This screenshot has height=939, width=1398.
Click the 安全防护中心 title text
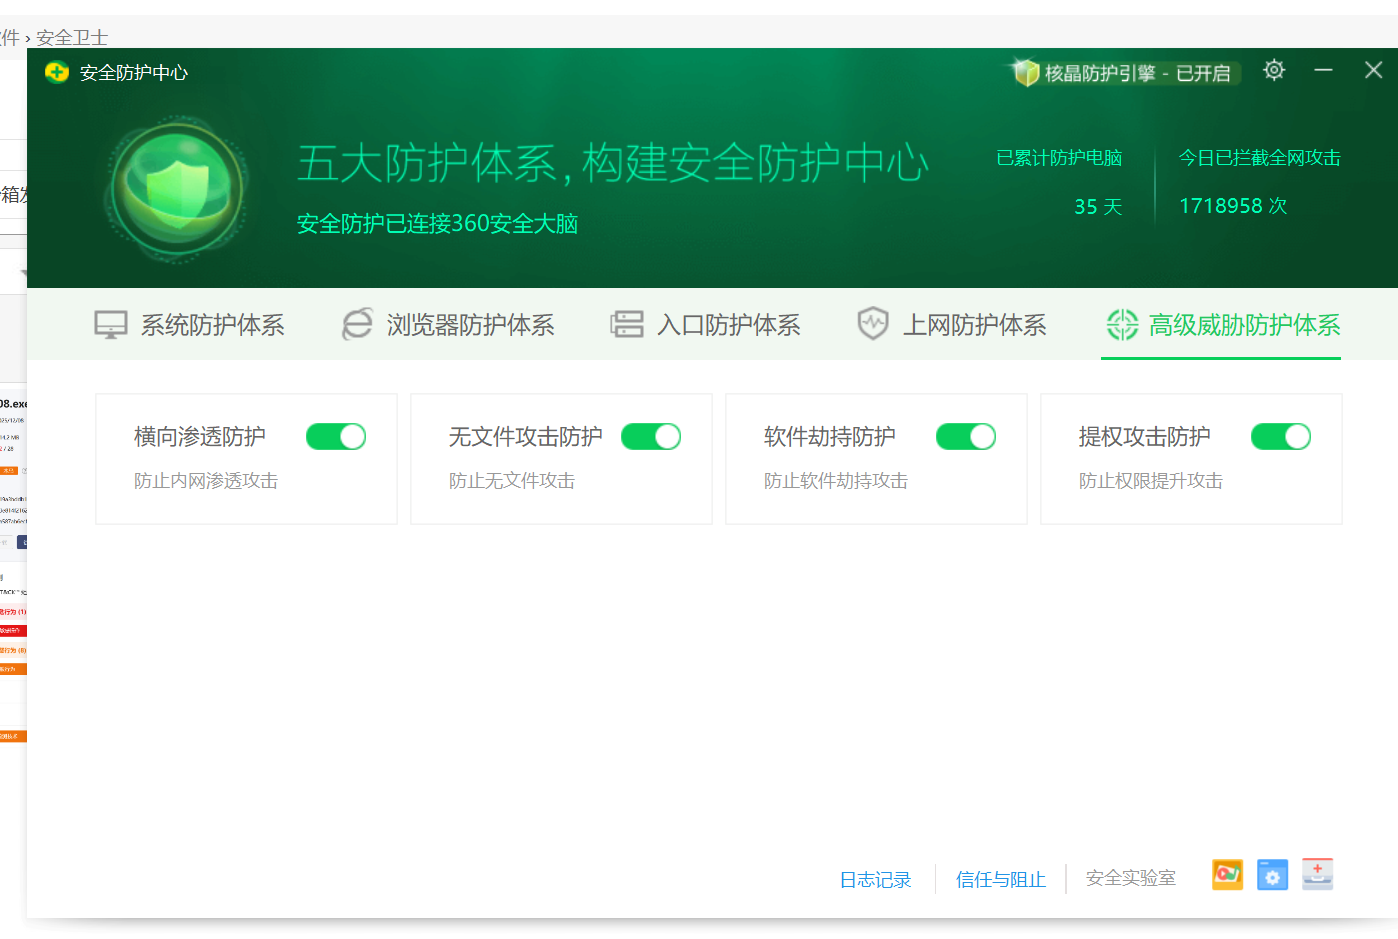pos(134,73)
